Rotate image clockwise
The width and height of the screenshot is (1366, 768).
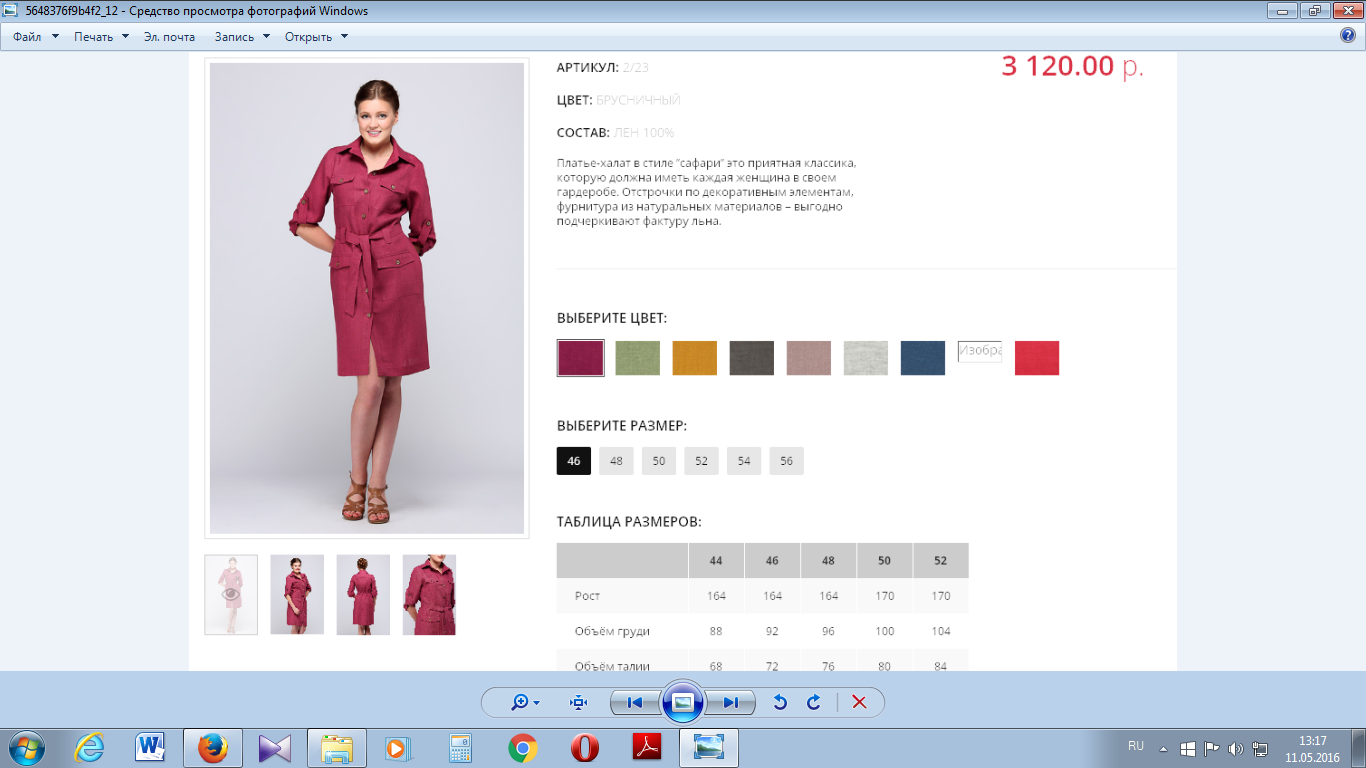click(814, 702)
